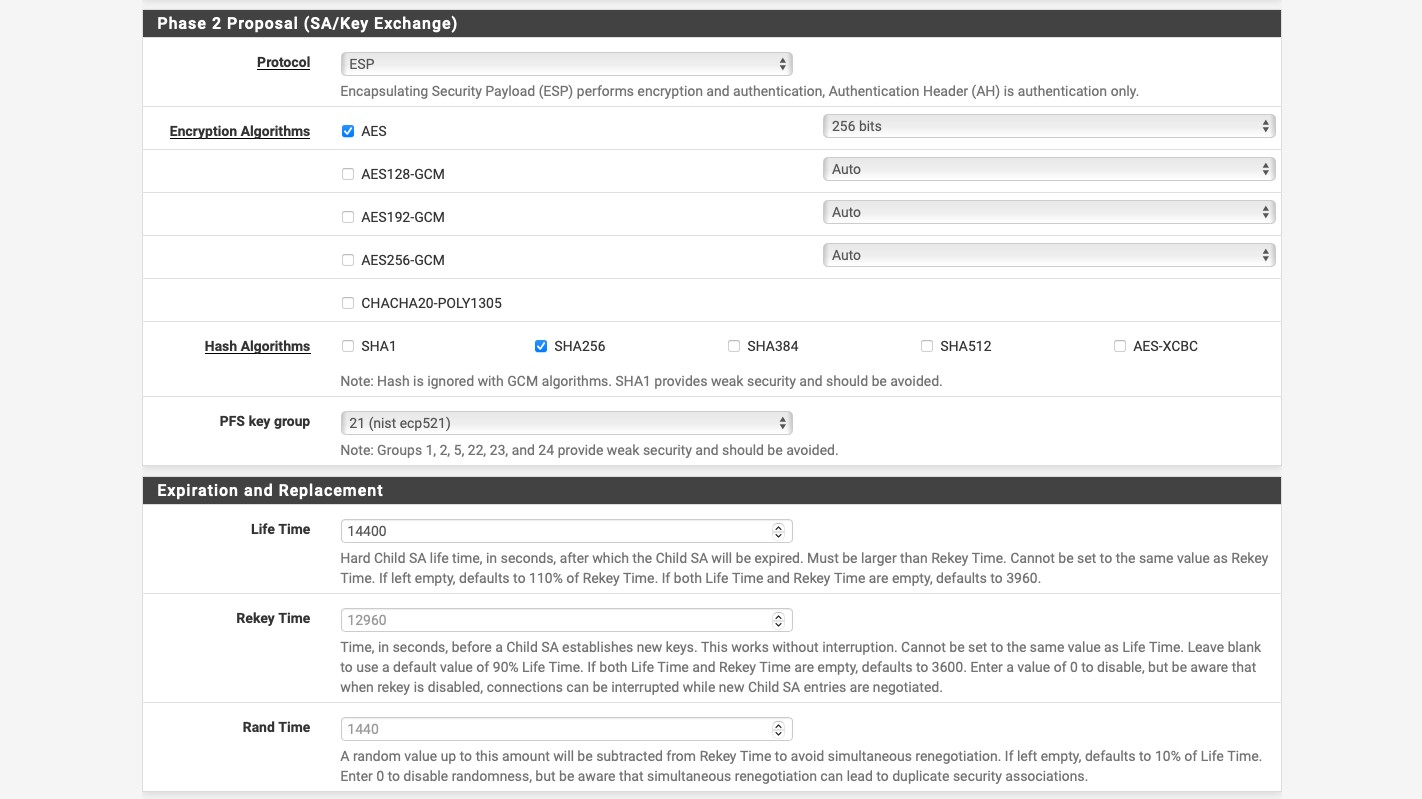Click the Rekey Time input field
The width and height of the screenshot is (1422, 799).
555,620
